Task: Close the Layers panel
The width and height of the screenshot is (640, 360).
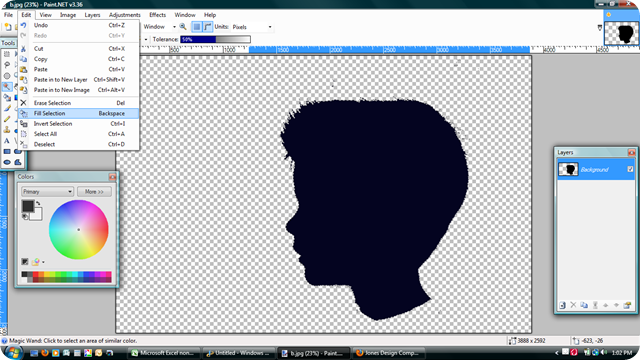Action: pyautogui.click(x=631, y=152)
